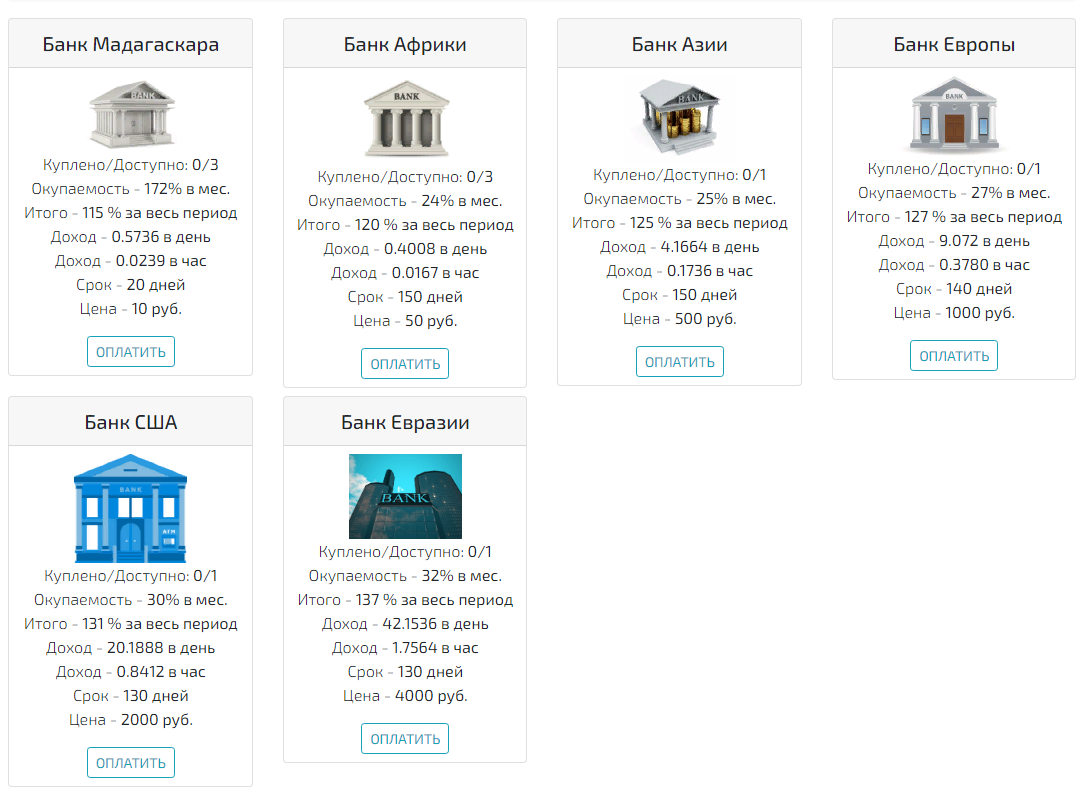This screenshot has width=1088, height=802.
Task: Click 'Итого - 131 % за весь период'
Action: (x=130, y=624)
